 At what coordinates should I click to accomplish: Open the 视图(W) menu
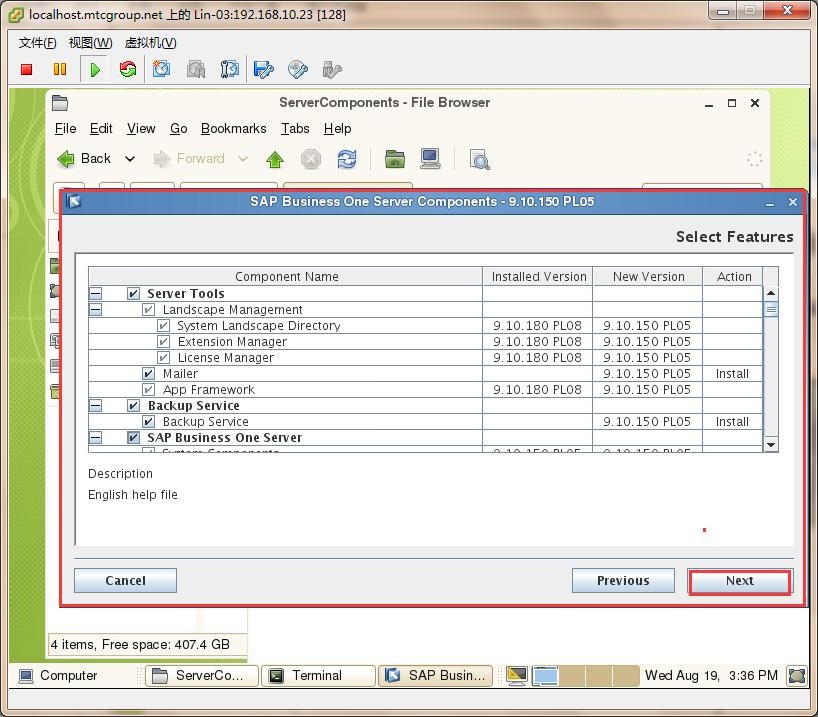pyautogui.click(x=91, y=43)
